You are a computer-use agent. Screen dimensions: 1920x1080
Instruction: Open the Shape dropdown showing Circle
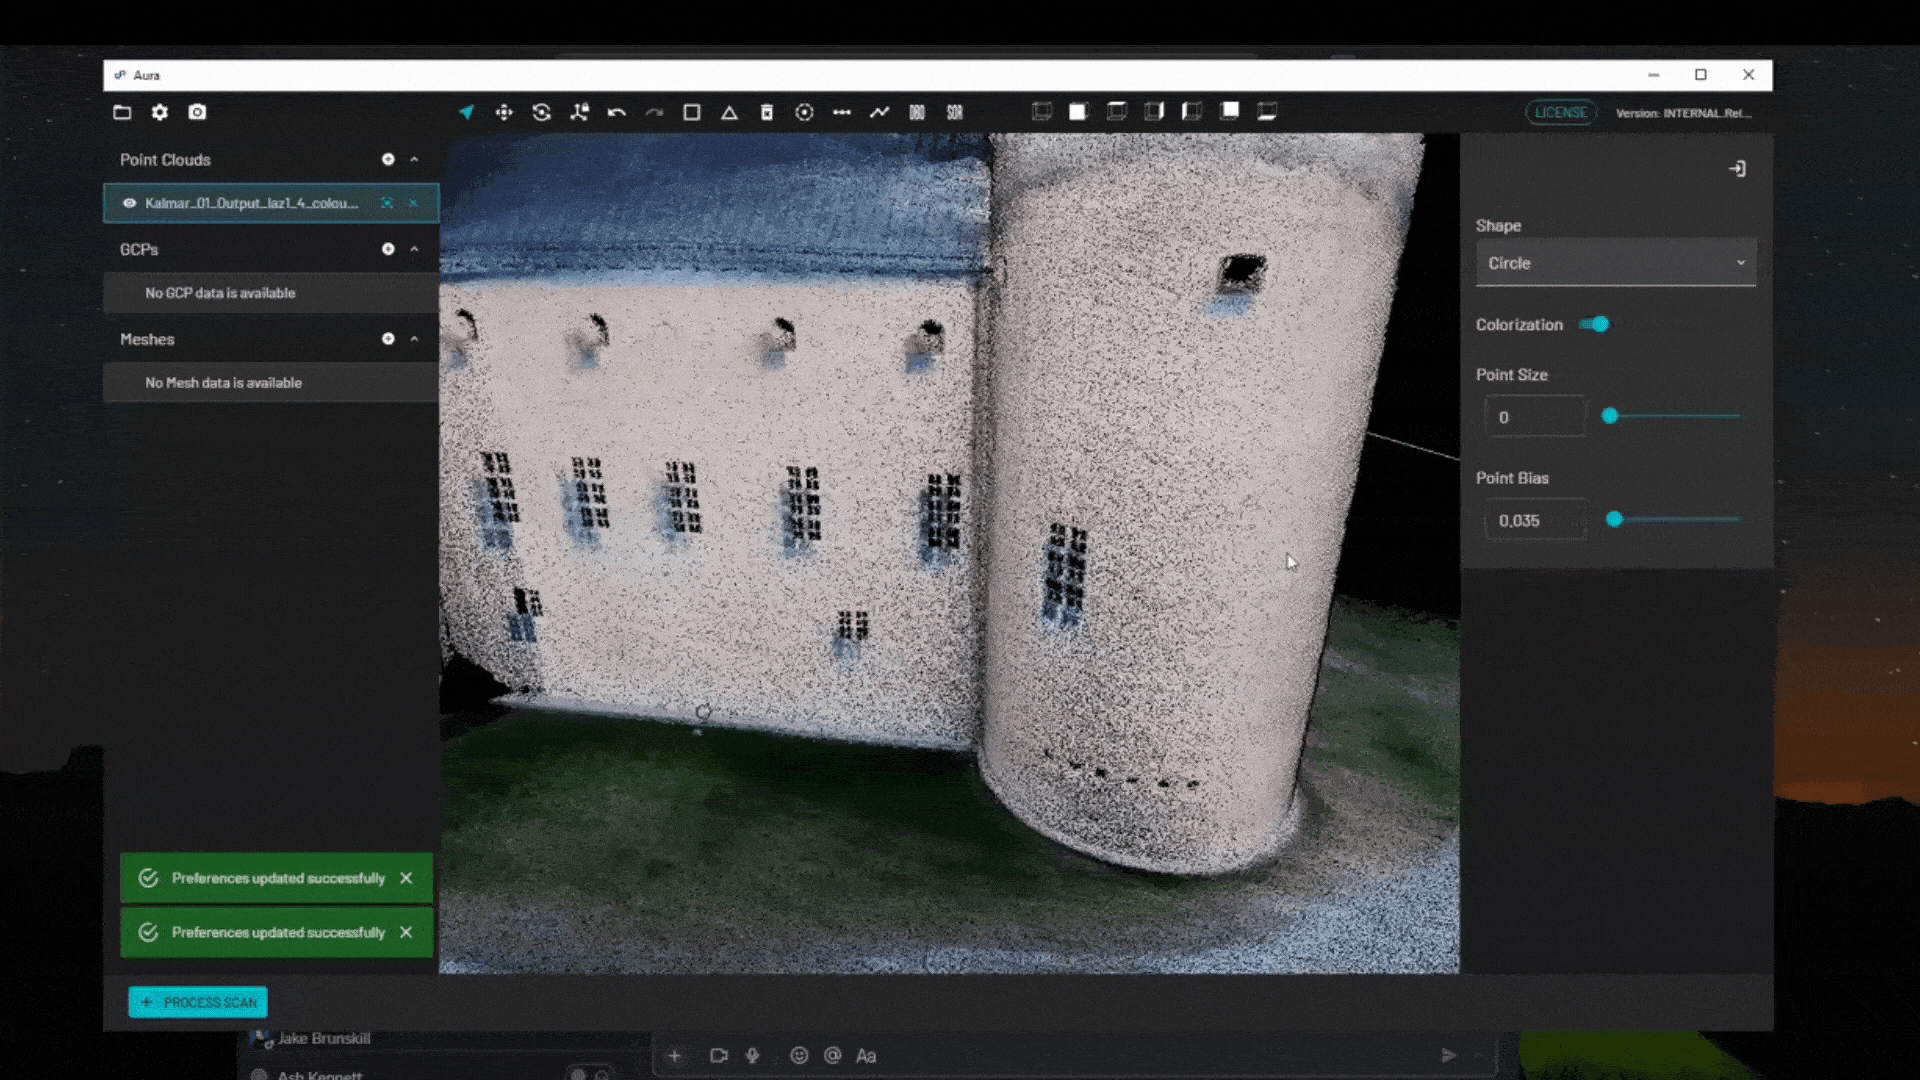(x=1615, y=263)
